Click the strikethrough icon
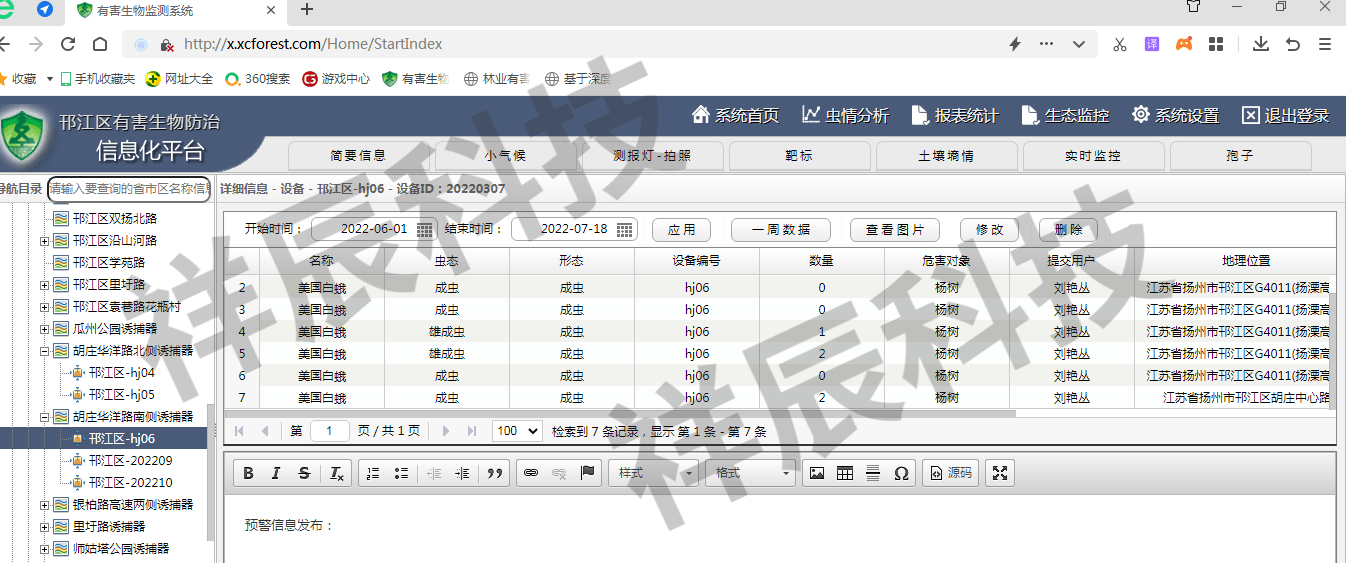The height and width of the screenshot is (563, 1346). [x=305, y=474]
